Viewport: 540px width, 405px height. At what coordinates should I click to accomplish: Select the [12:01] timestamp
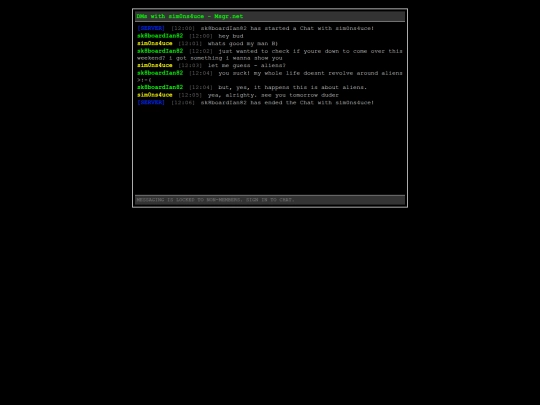click(x=190, y=43)
